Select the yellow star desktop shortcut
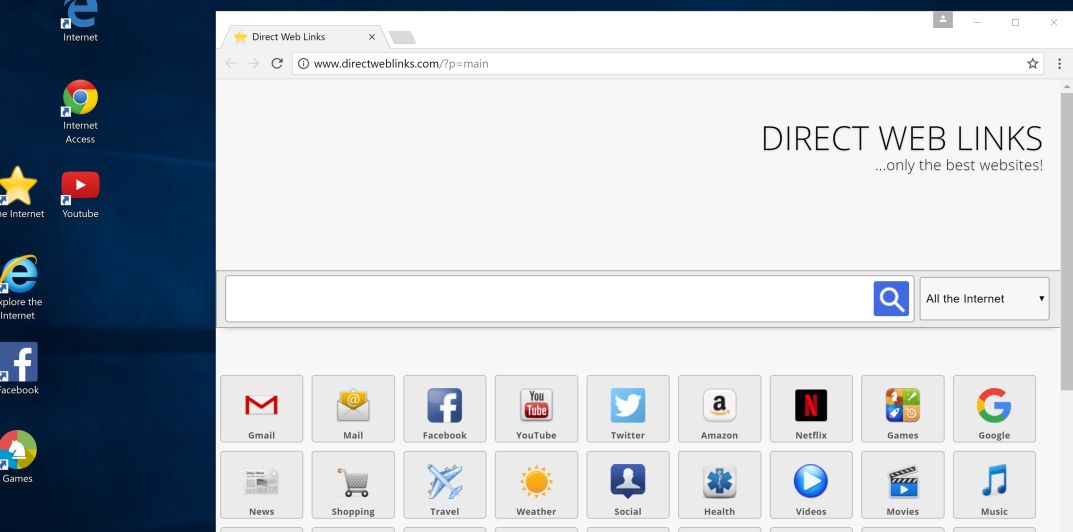The height and width of the screenshot is (532, 1073). (19, 192)
